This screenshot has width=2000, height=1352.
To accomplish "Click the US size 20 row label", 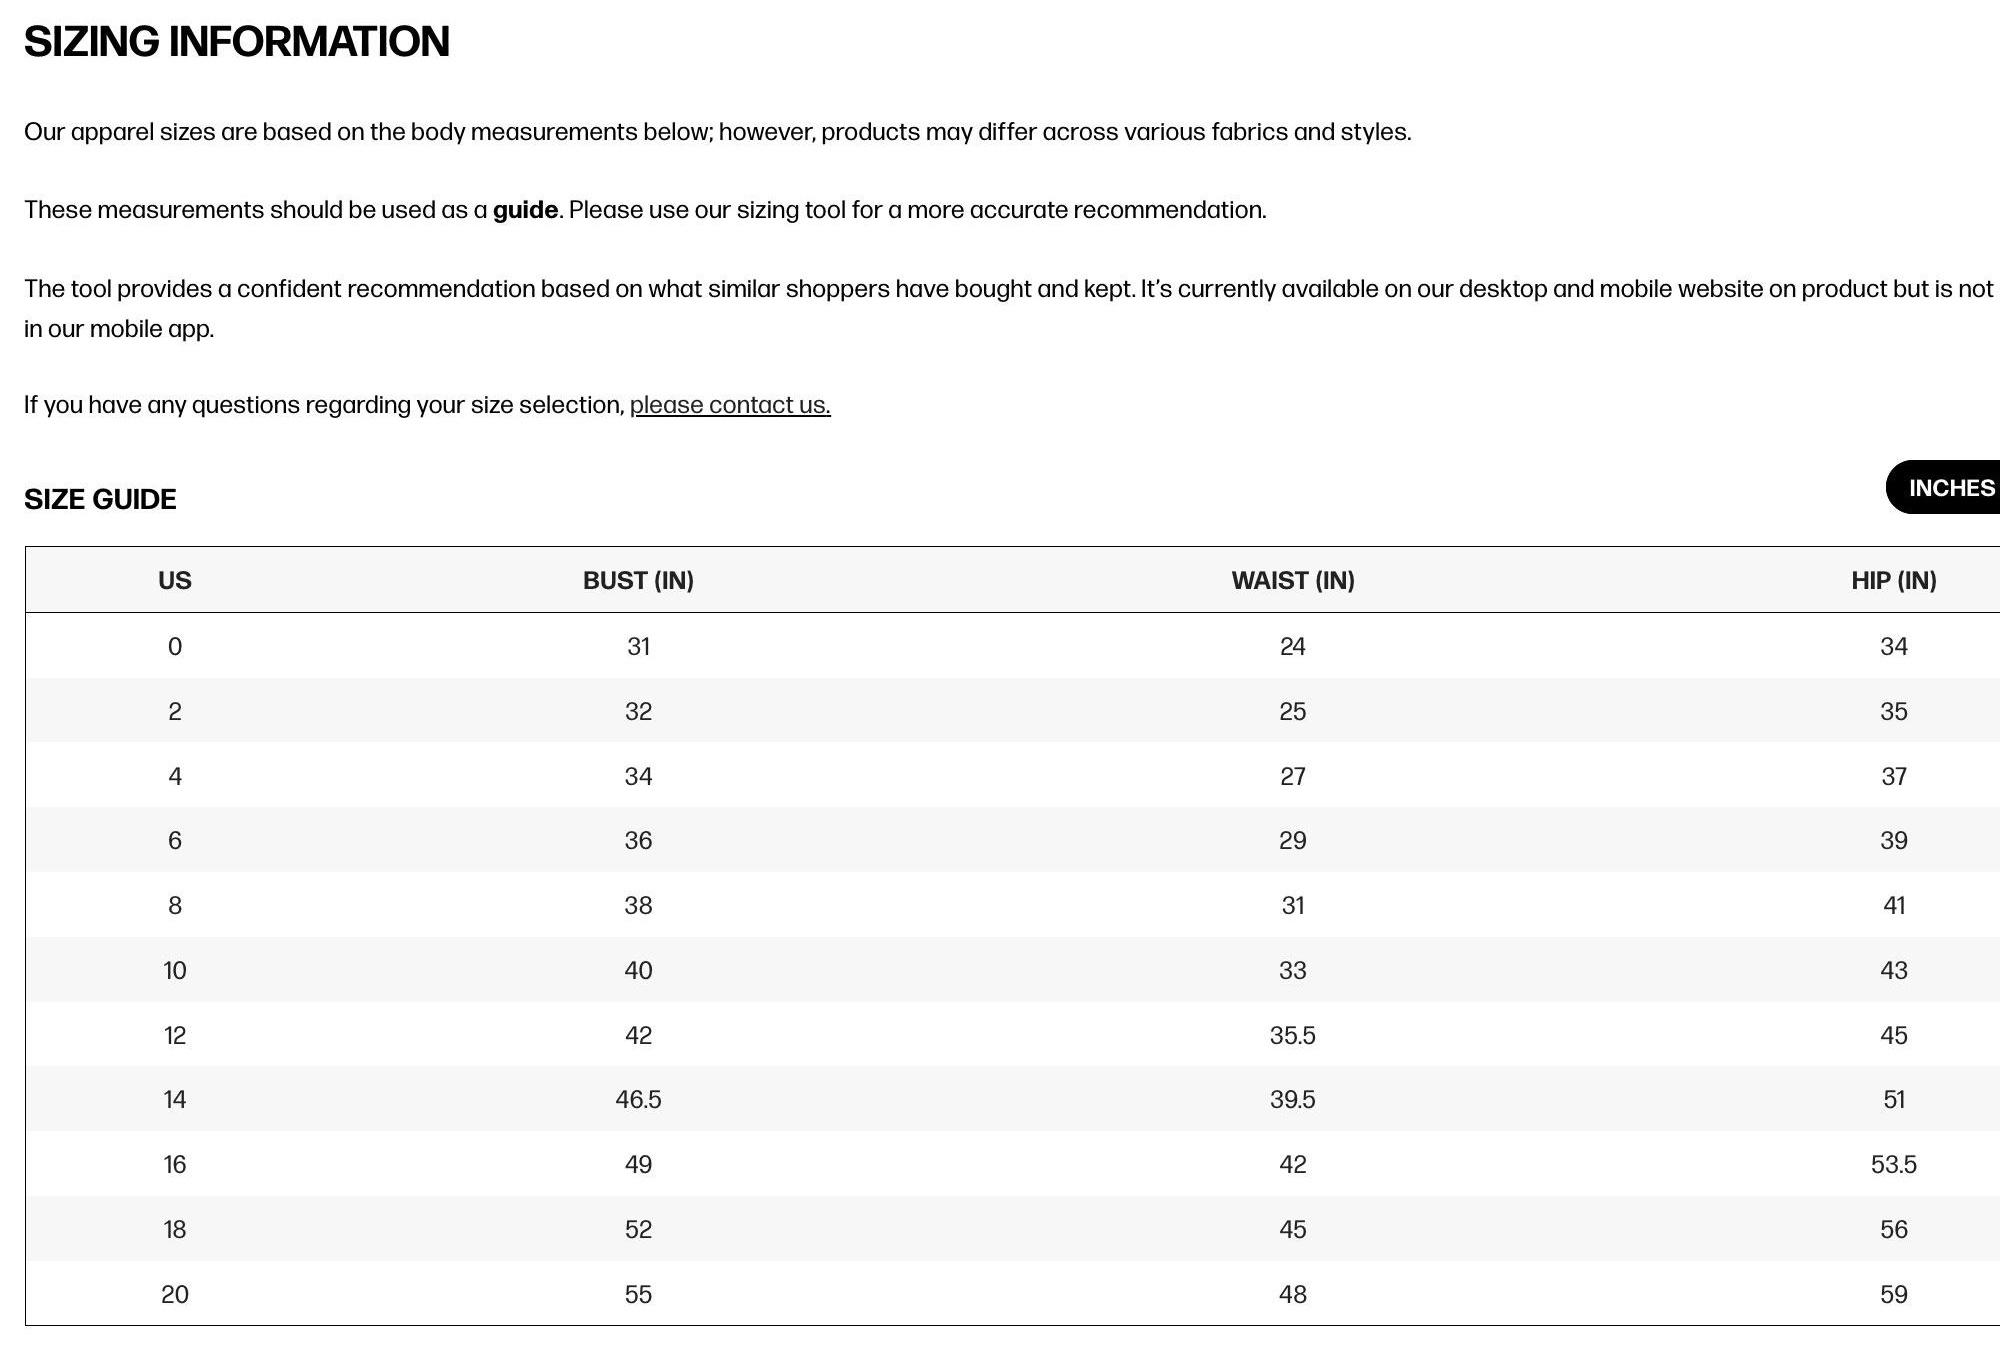I will (x=175, y=1294).
